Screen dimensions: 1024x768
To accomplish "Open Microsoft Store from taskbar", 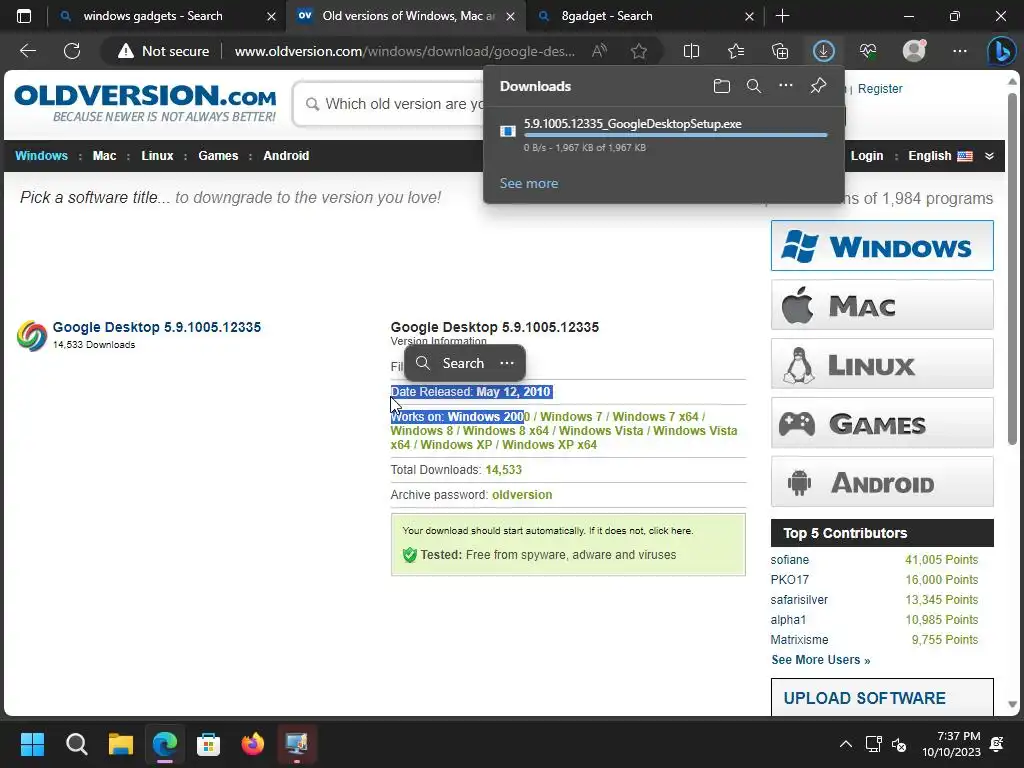I will [208, 744].
